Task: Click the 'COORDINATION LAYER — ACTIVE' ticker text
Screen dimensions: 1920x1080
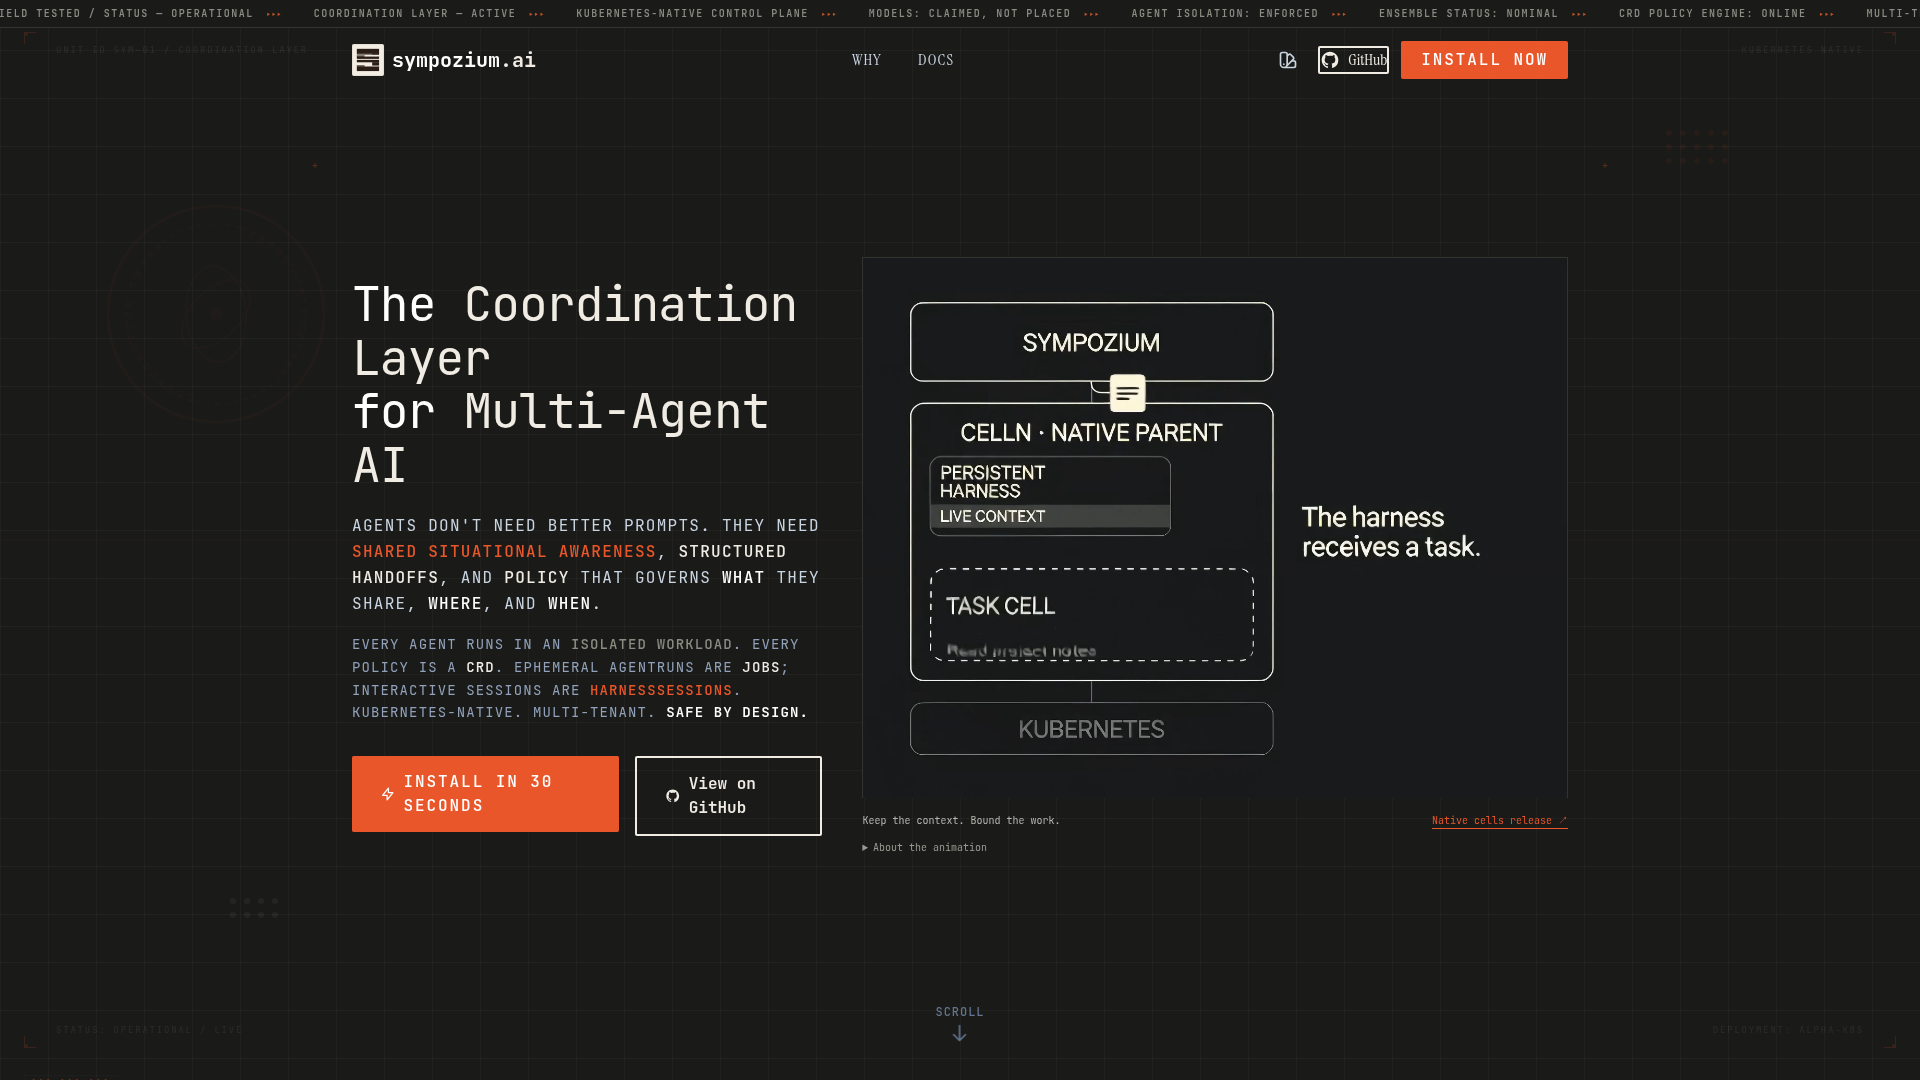Action: coord(415,14)
